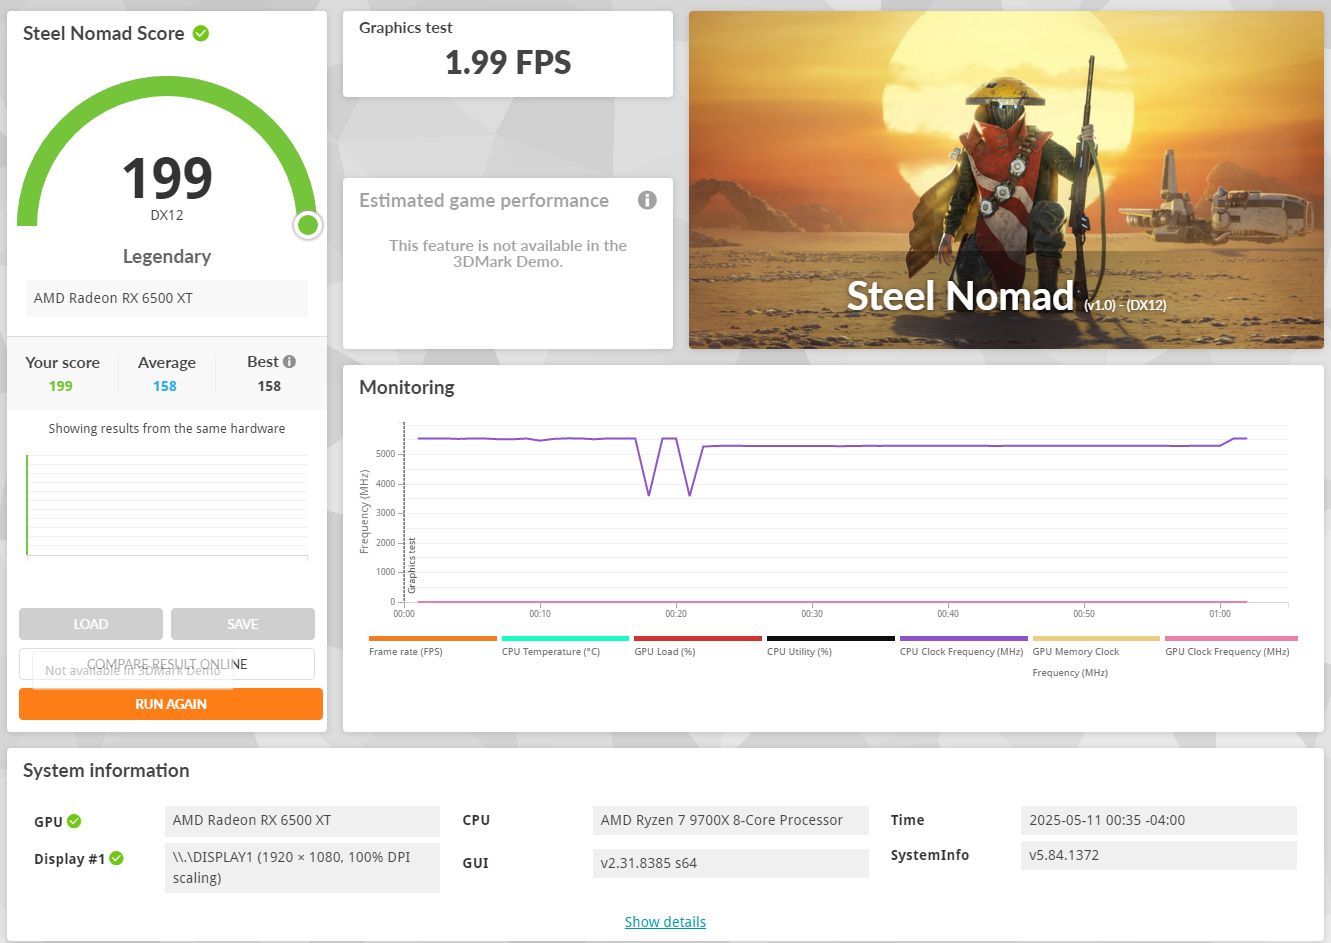1331x943 pixels.
Task: Click the Average score value 158
Action: (165, 386)
